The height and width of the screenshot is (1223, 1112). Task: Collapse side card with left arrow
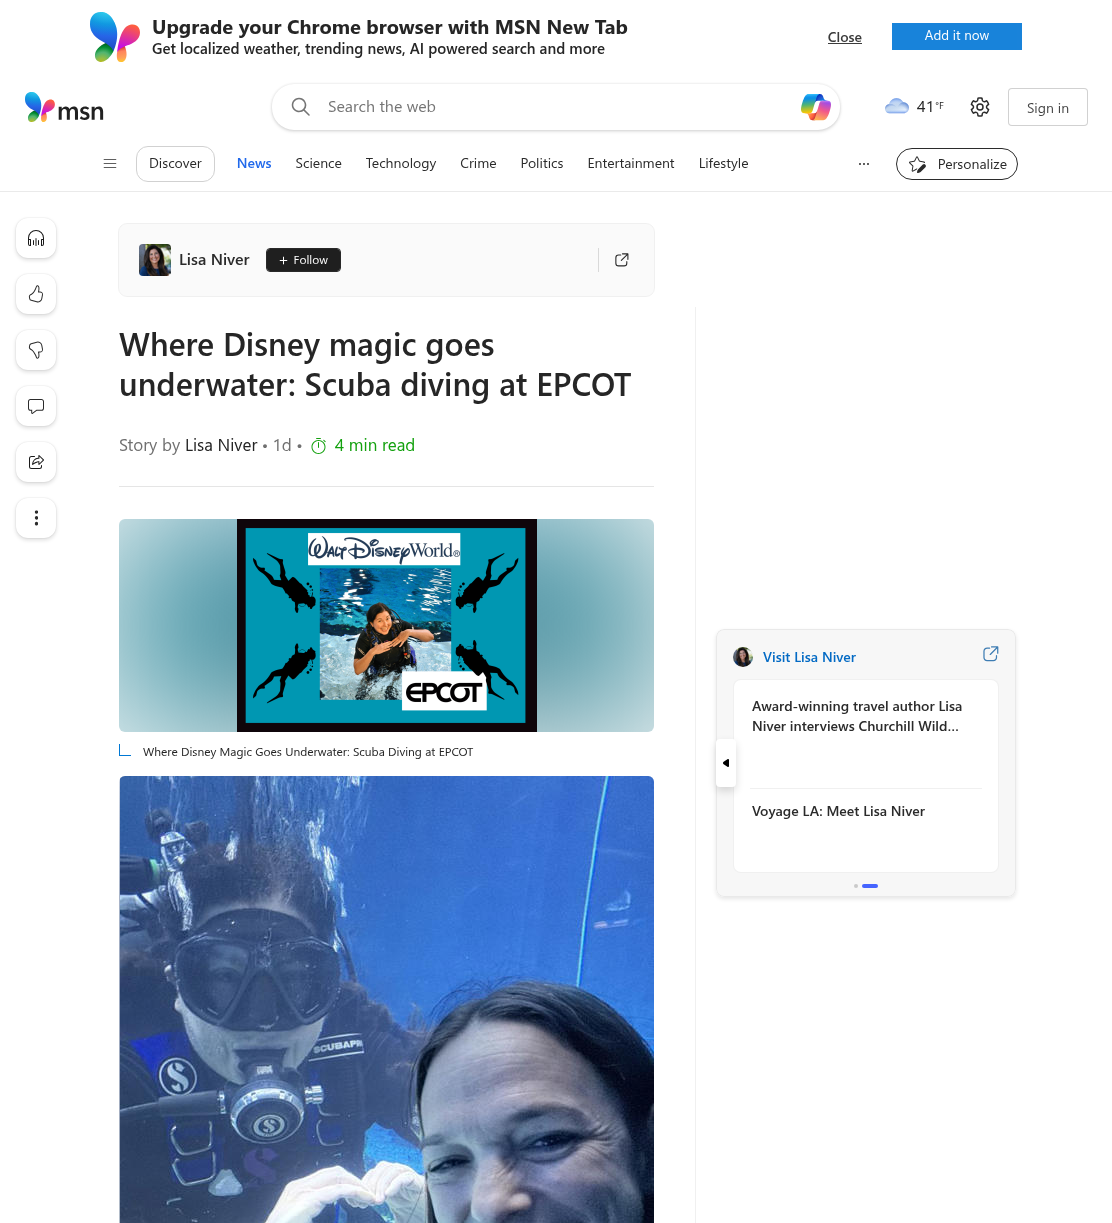726,763
